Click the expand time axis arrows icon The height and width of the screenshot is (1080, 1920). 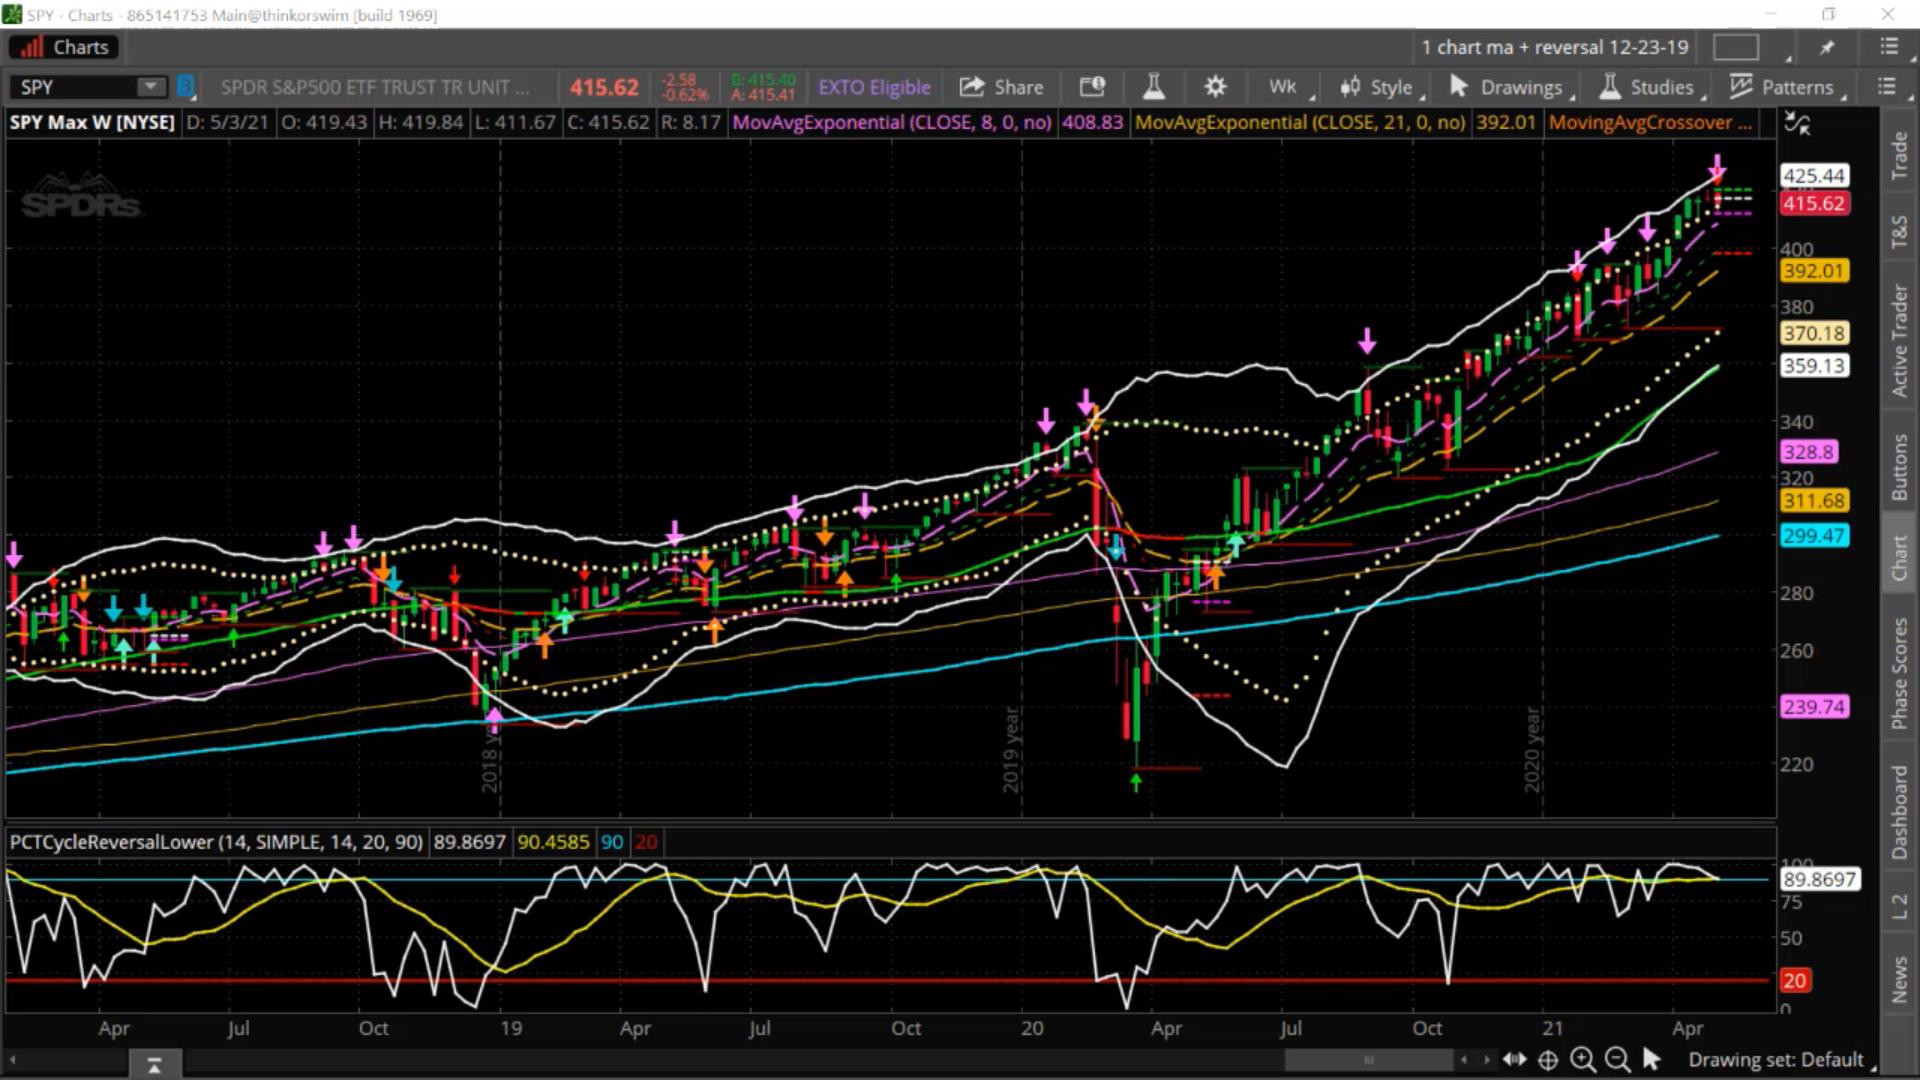click(1514, 1059)
